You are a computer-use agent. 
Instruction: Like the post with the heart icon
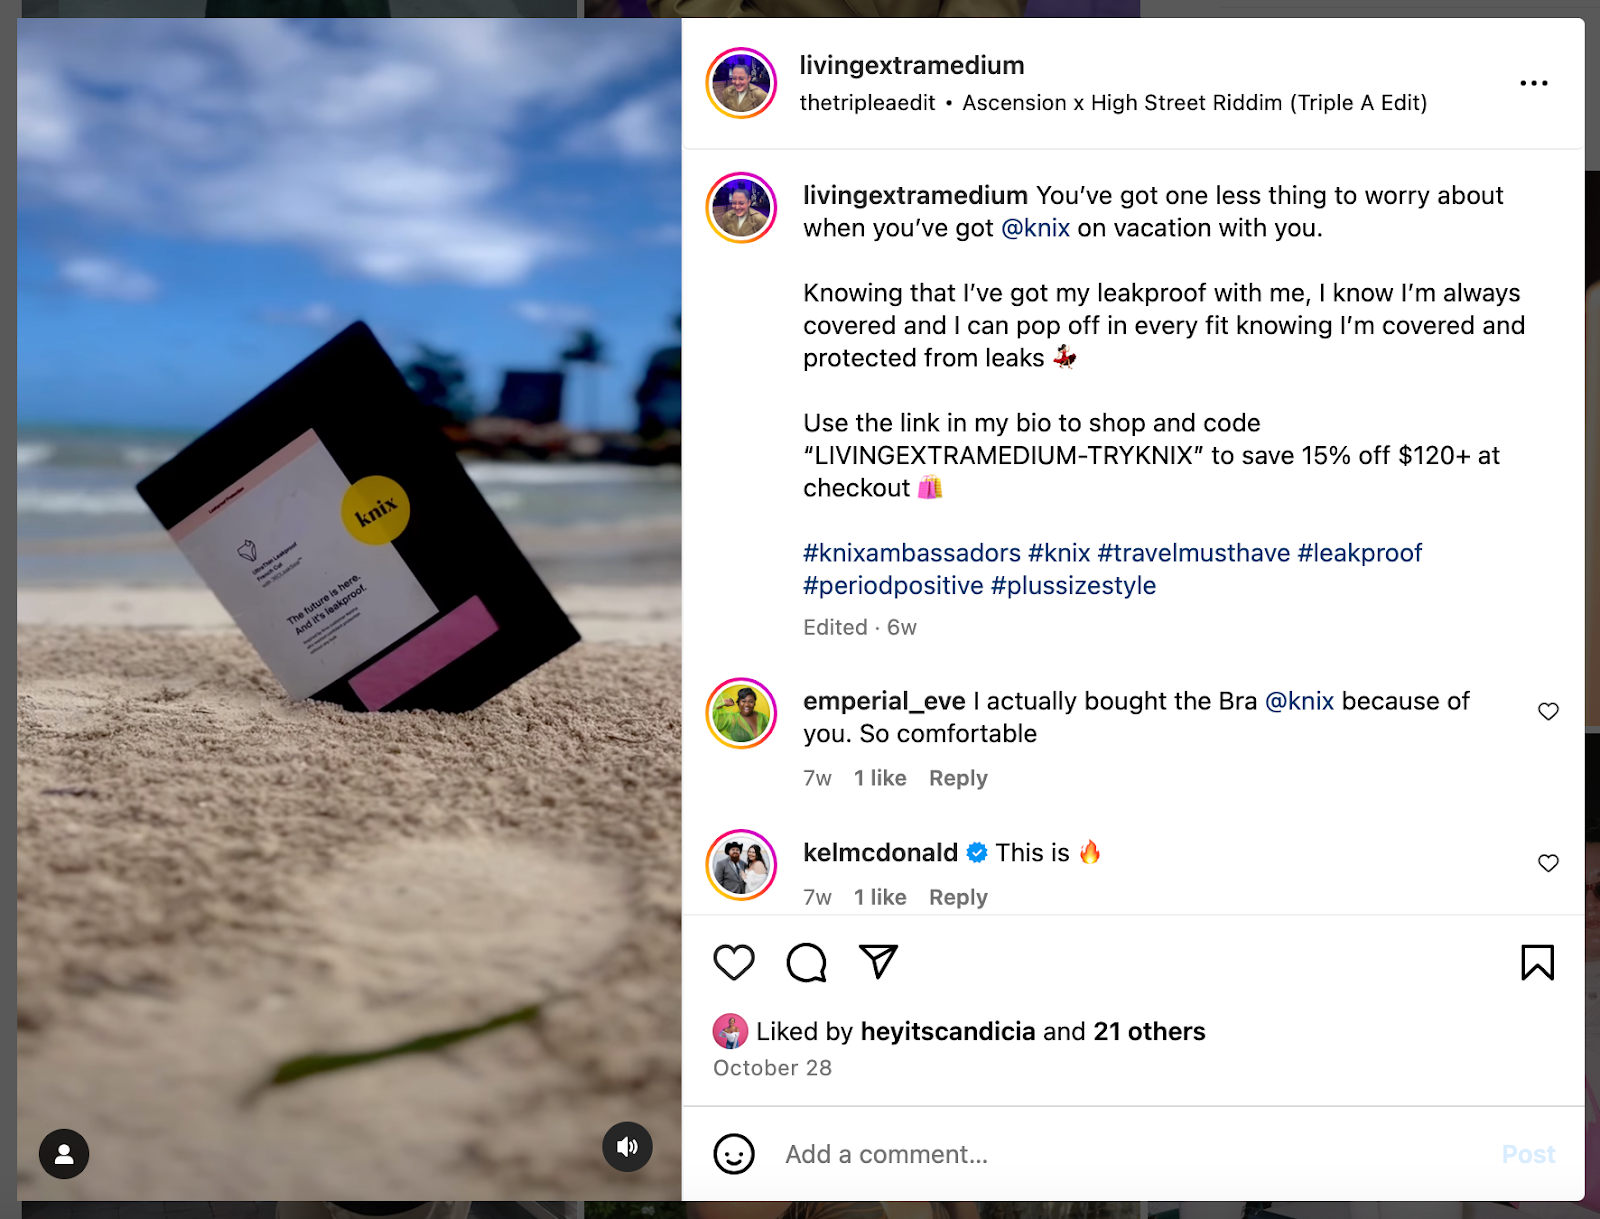coord(733,962)
